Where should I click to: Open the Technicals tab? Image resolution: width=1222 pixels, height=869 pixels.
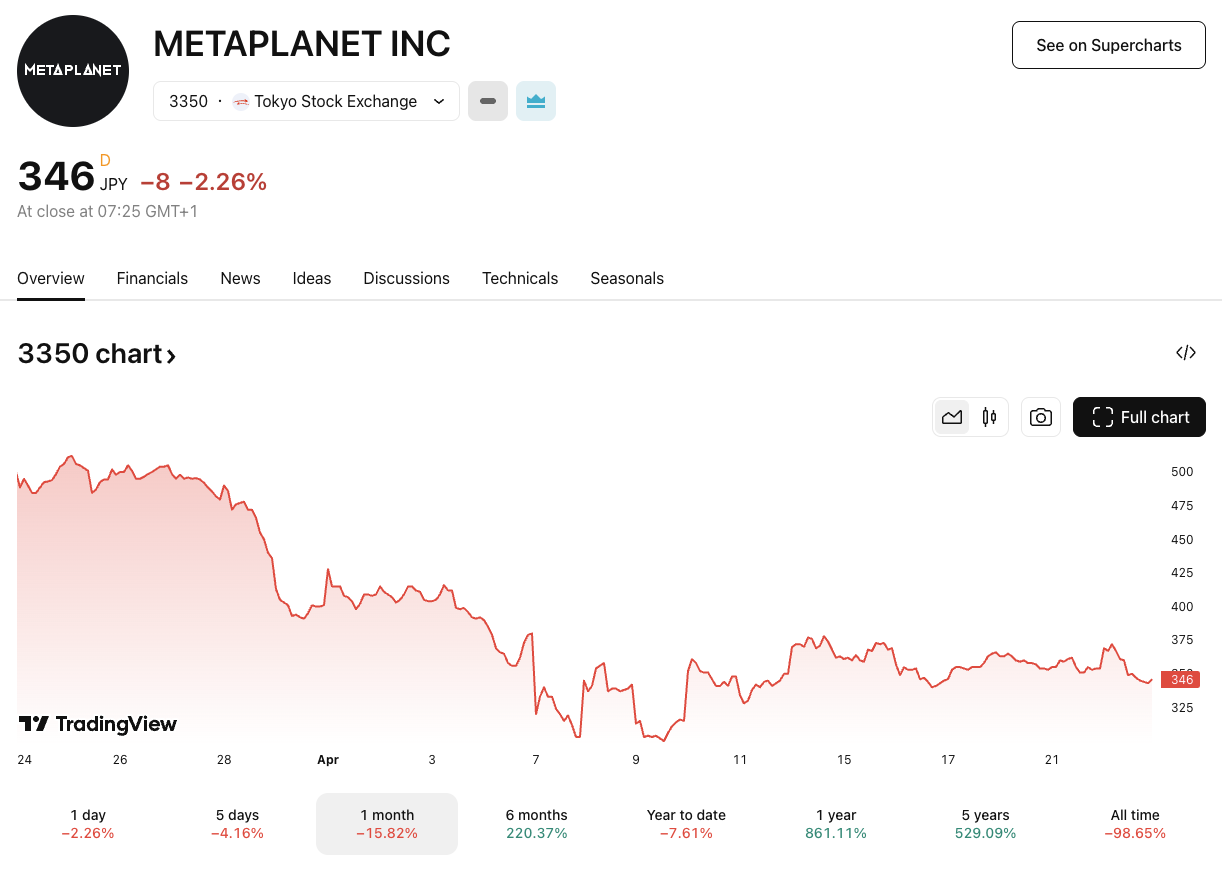(520, 278)
